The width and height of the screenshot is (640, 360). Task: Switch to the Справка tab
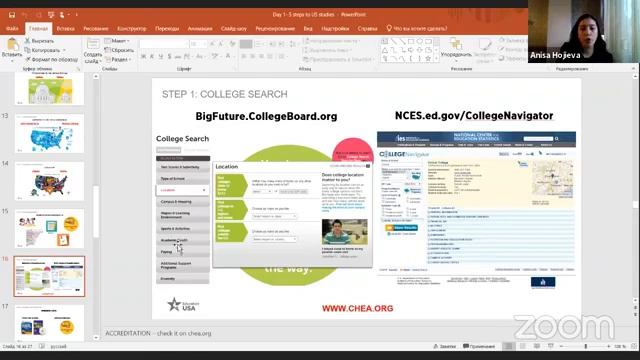coord(367,29)
